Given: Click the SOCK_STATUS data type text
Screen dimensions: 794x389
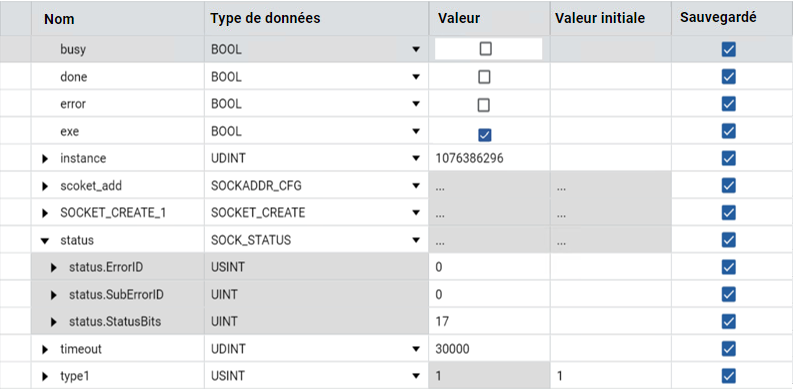Looking at the screenshot, I should [251, 240].
